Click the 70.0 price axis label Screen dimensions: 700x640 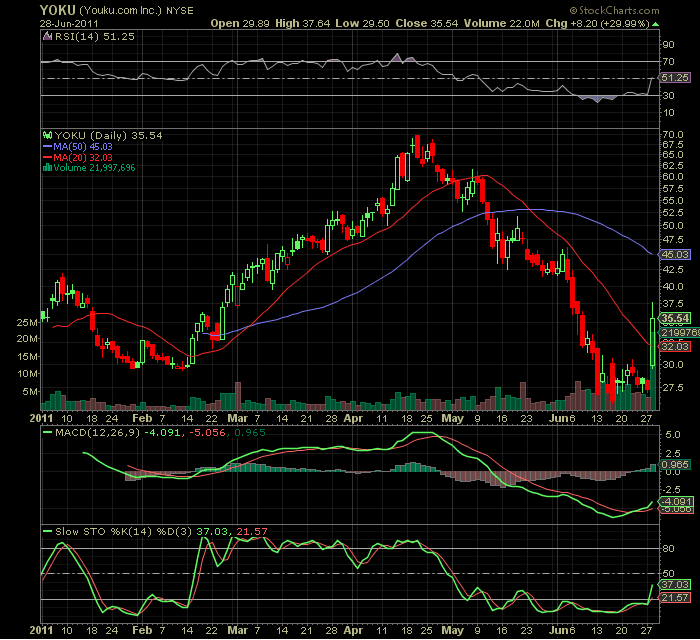[x=673, y=134]
